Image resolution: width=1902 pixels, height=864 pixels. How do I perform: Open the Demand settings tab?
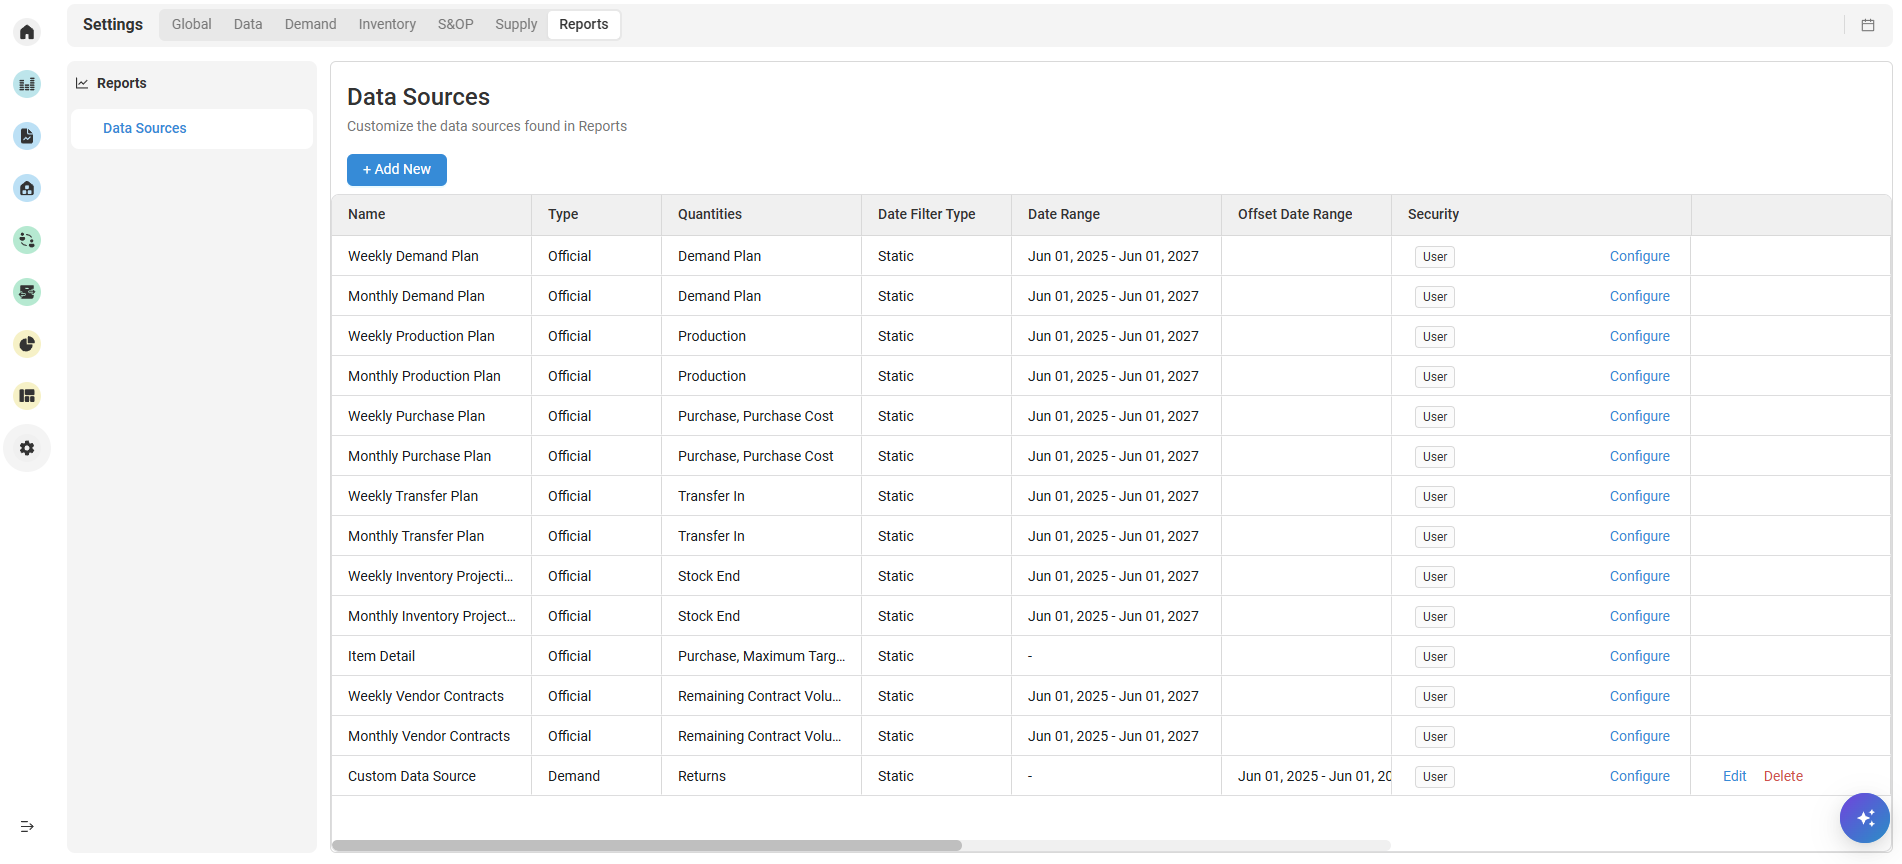tap(310, 25)
